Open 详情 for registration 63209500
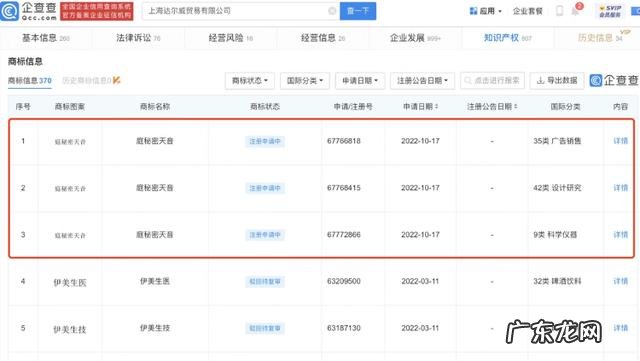Viewport: 640px width, 361px height. click(x=620, y=281)
